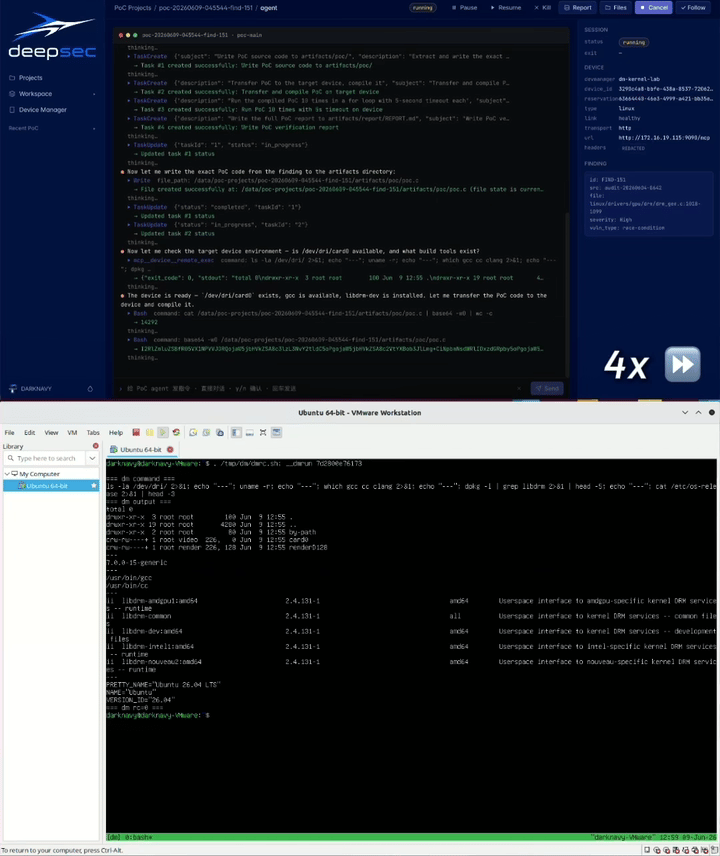Image resolution: width=720 pixels, height=856 pixels.
Task: Click the device URL http://172.16.19.115 value
Action: 664,138
